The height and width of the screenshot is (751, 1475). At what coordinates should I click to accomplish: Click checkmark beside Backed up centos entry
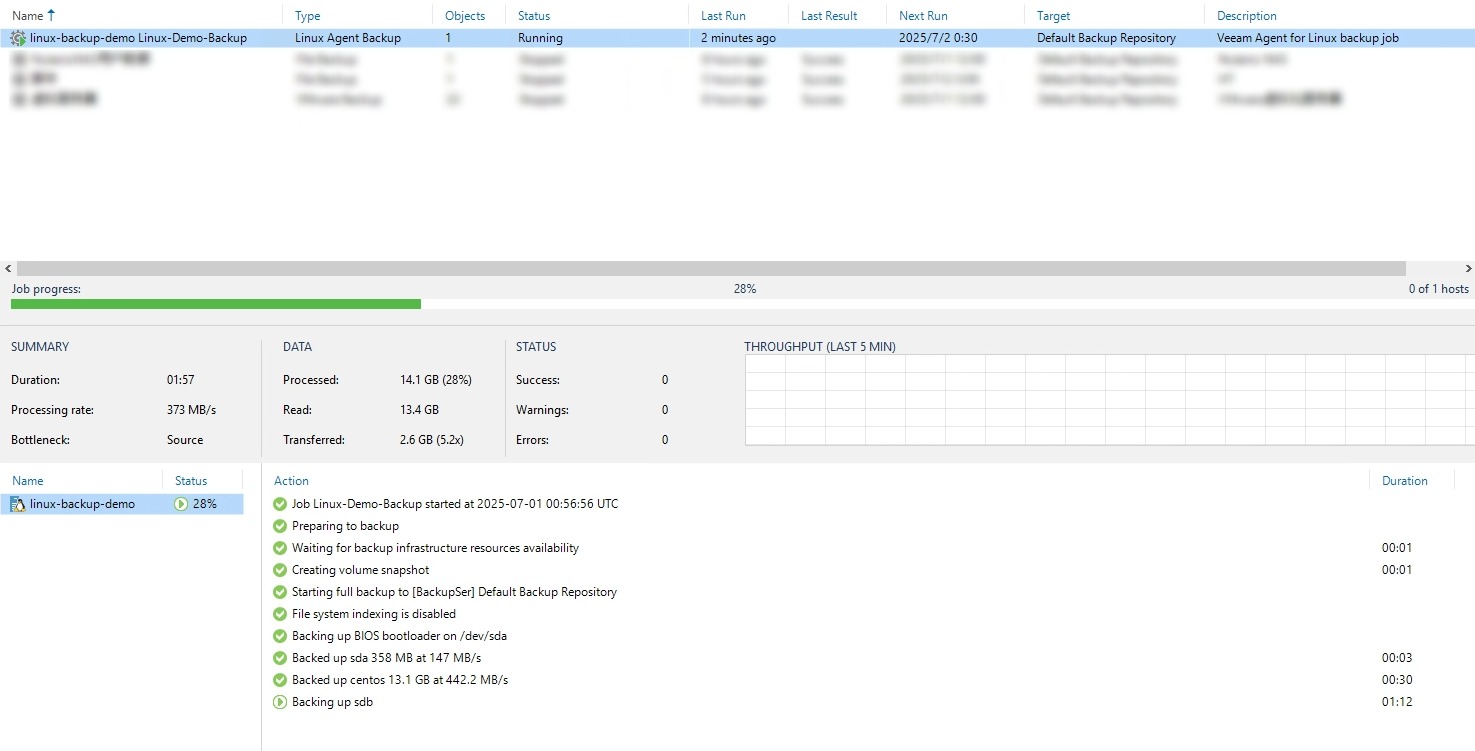[x=280, y=680]
